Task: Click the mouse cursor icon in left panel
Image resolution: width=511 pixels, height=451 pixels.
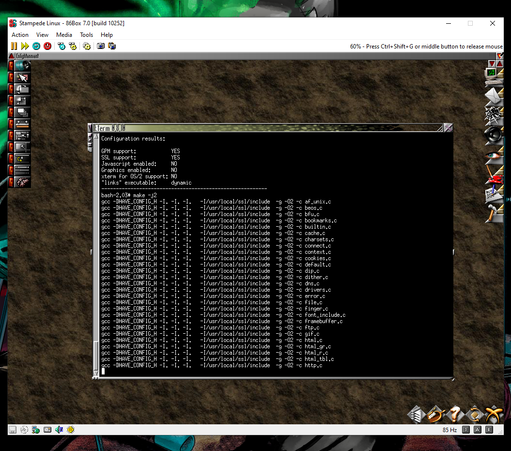Action: pyautogui.click(x=22, y=78)
